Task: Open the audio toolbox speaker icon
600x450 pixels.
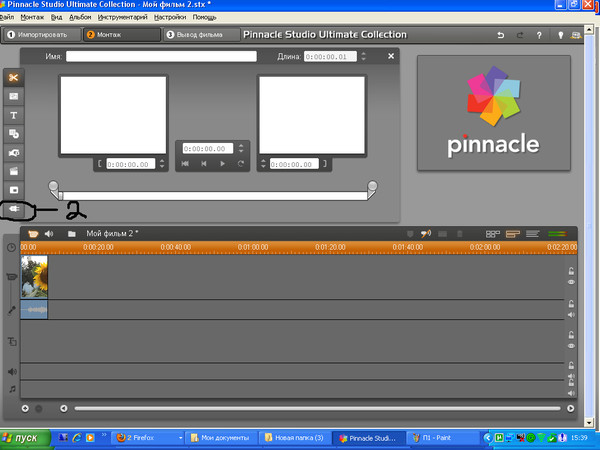Action: (49, 233)
